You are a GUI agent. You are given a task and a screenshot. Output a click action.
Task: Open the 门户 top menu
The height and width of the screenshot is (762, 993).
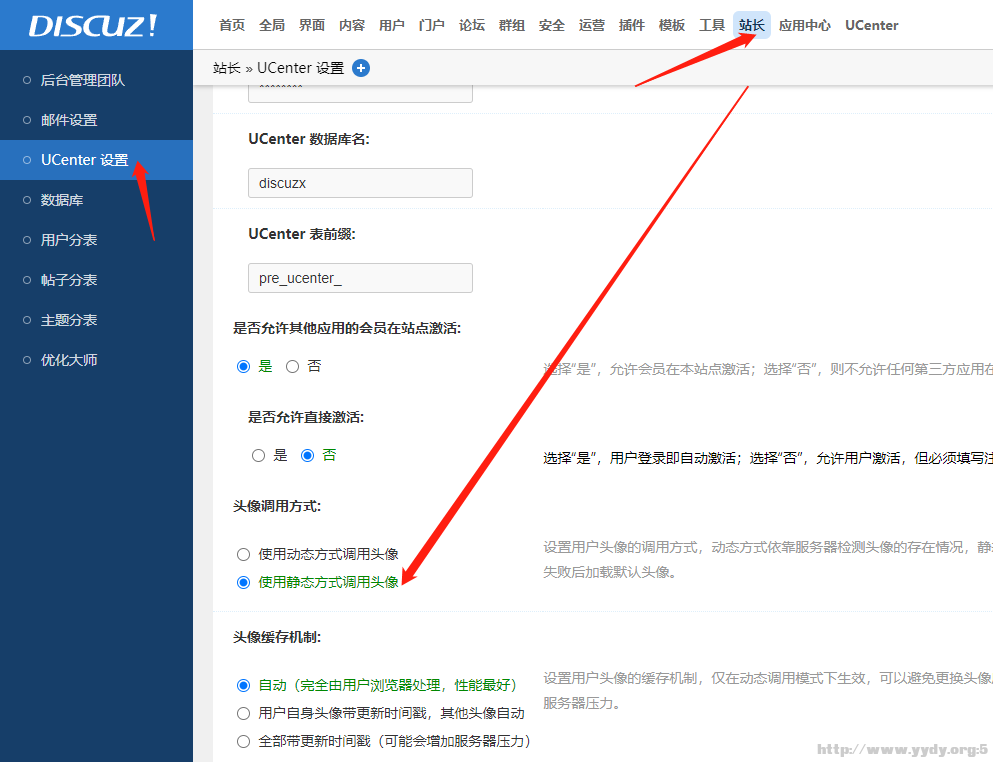coord(431,25)
